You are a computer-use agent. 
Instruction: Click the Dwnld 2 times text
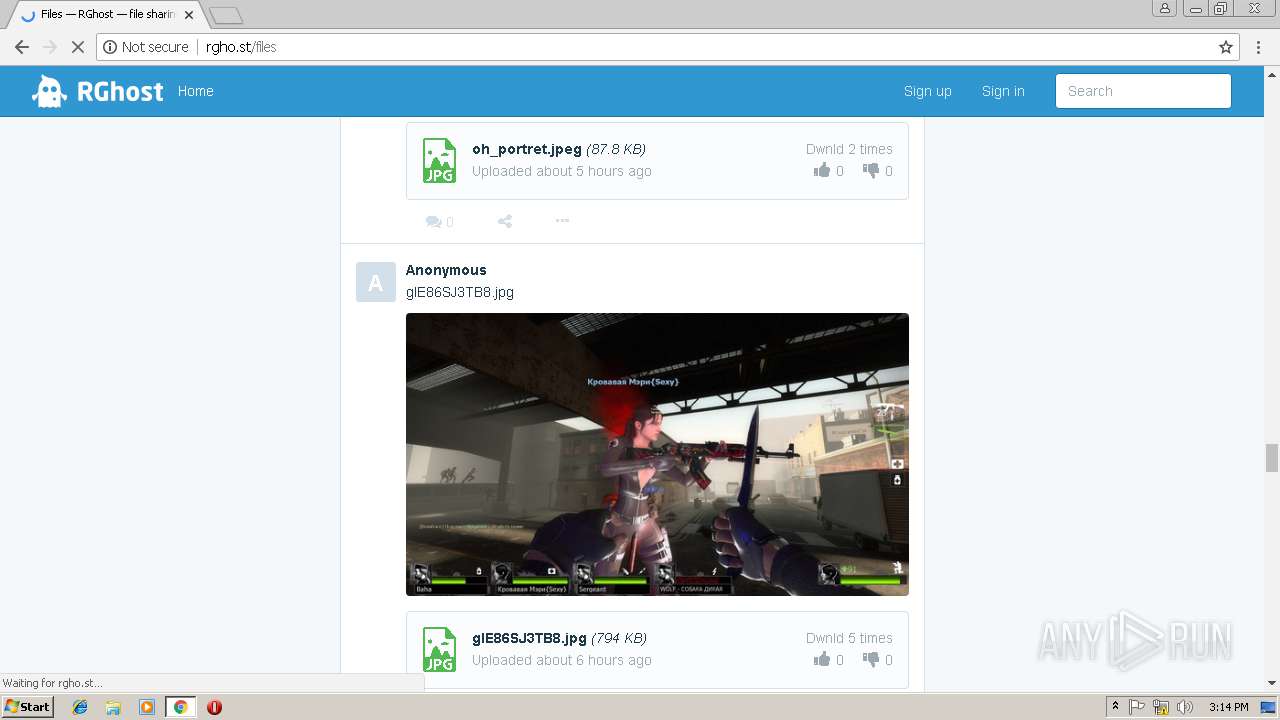(x=849, y=149)
